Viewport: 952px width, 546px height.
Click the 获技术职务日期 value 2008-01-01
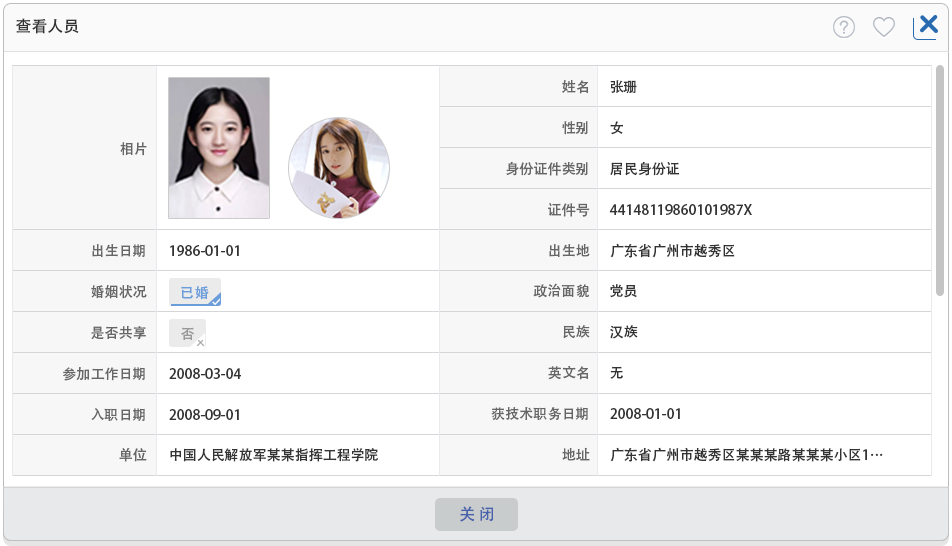(x=645, y=414)
